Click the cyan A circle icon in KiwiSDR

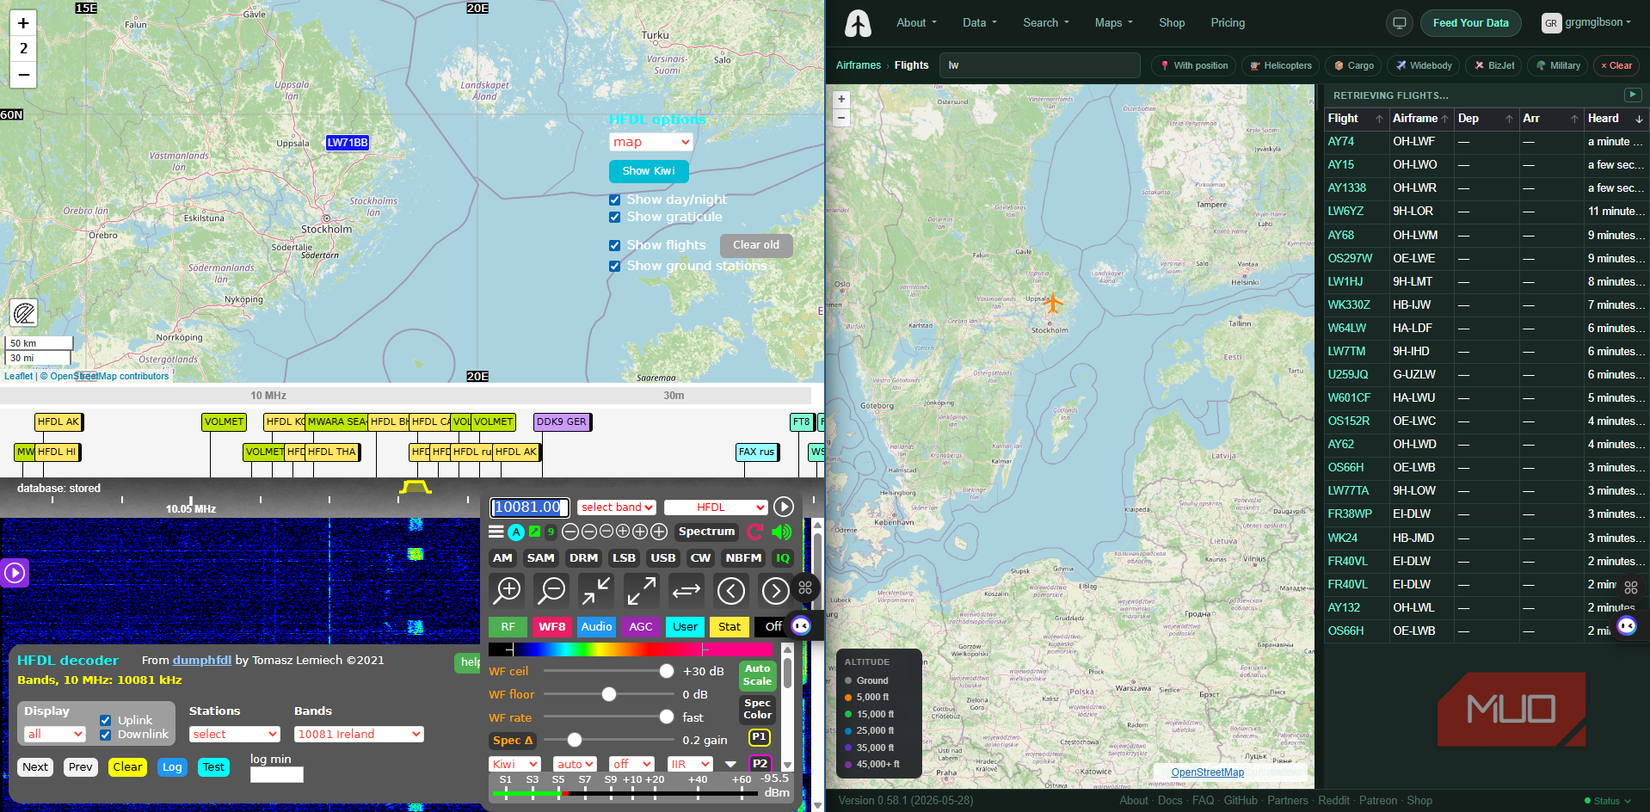(516, 532)
